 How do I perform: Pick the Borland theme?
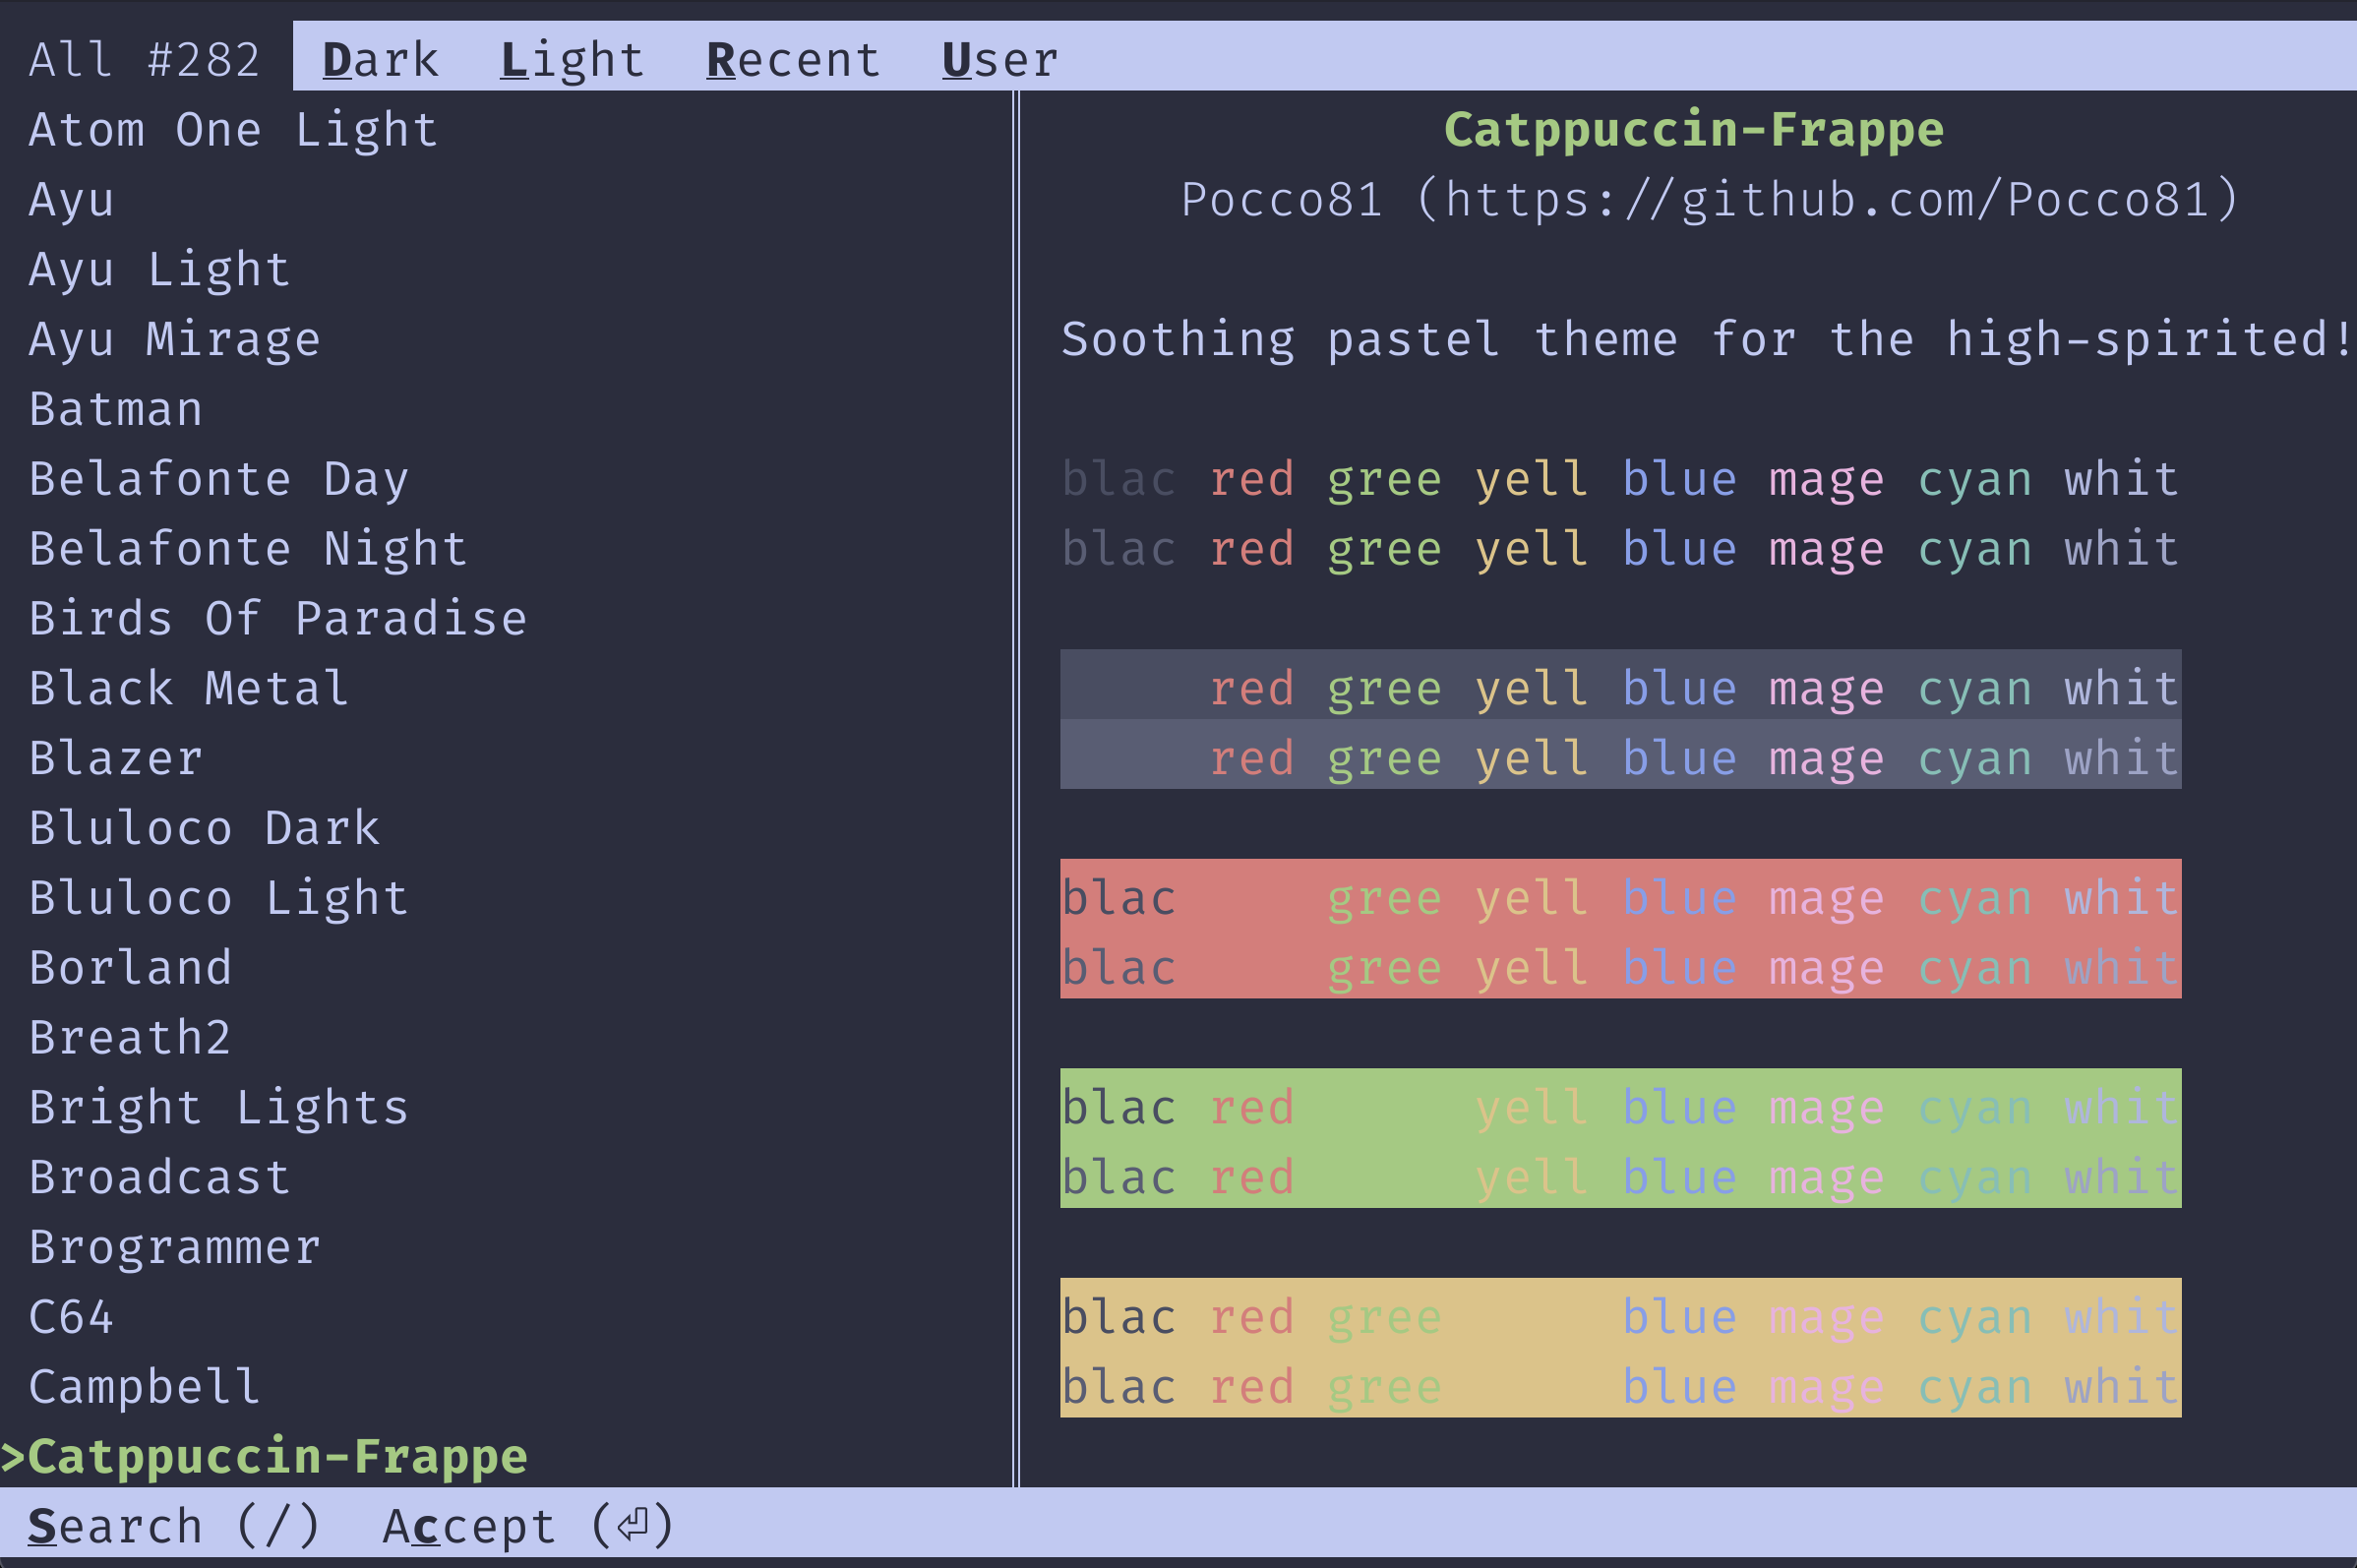[x=131, y=968]
